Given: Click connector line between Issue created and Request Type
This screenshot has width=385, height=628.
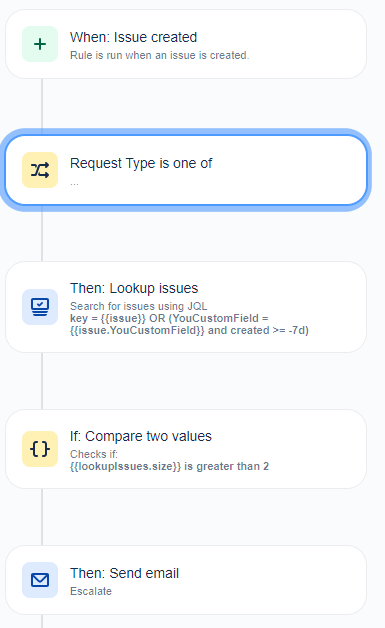Looking at the screenshot, I should coord(42,103).
